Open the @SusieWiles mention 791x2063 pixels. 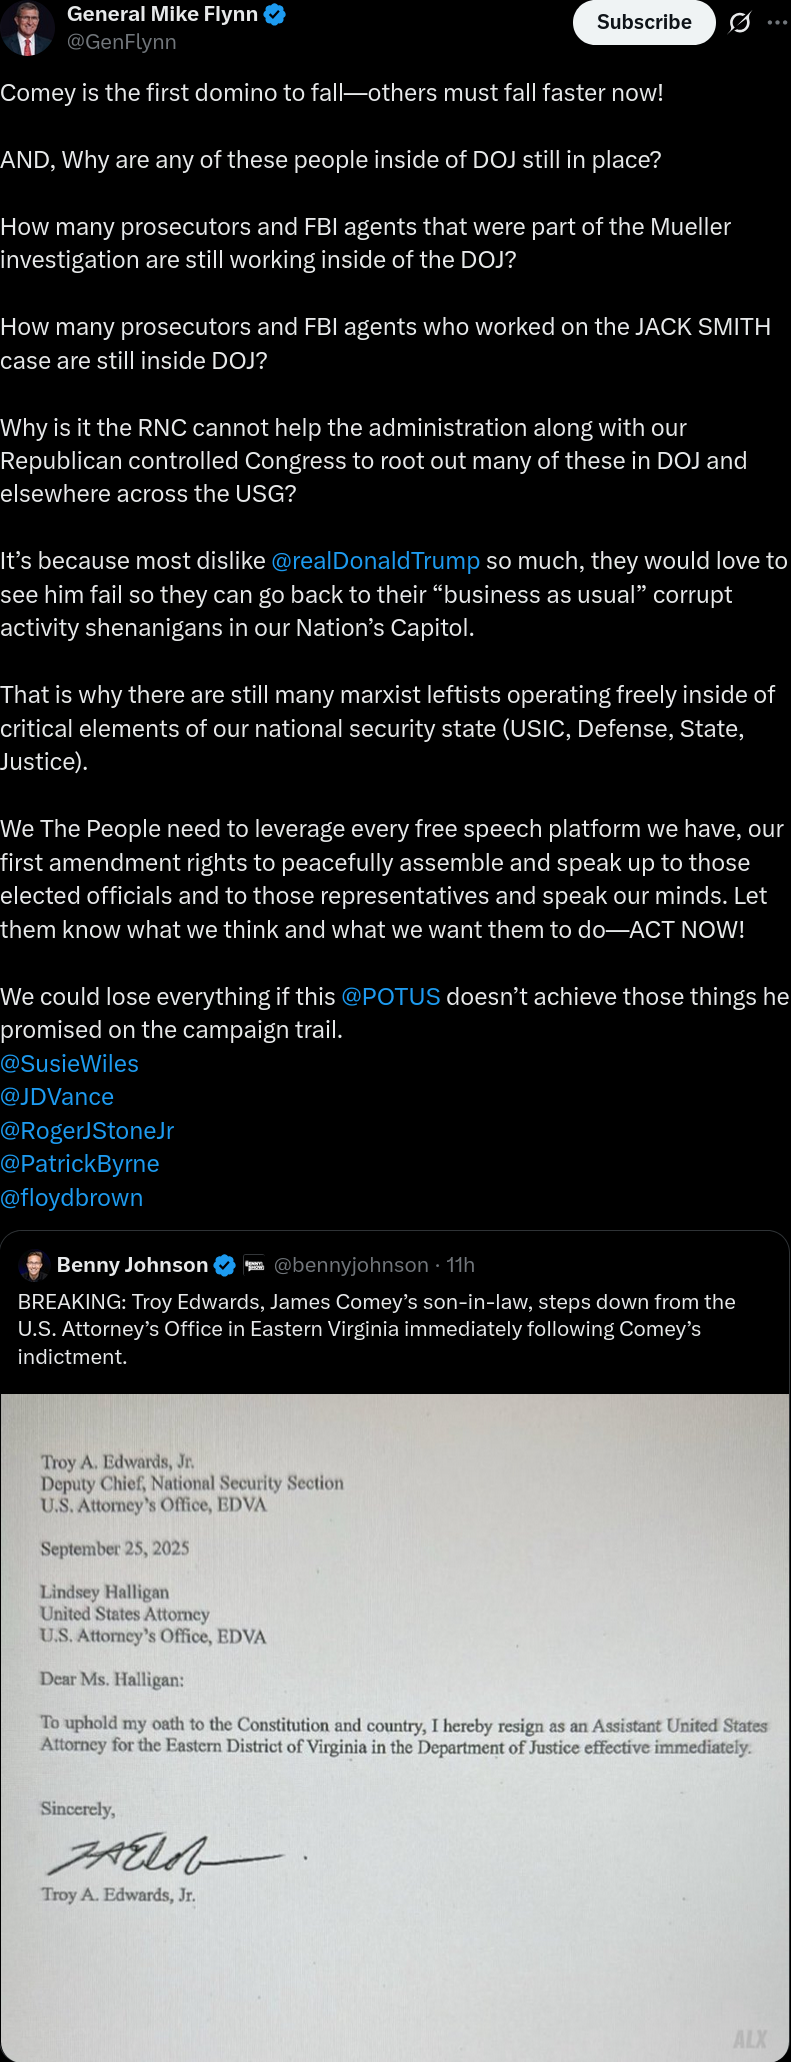pos(70,1064)
